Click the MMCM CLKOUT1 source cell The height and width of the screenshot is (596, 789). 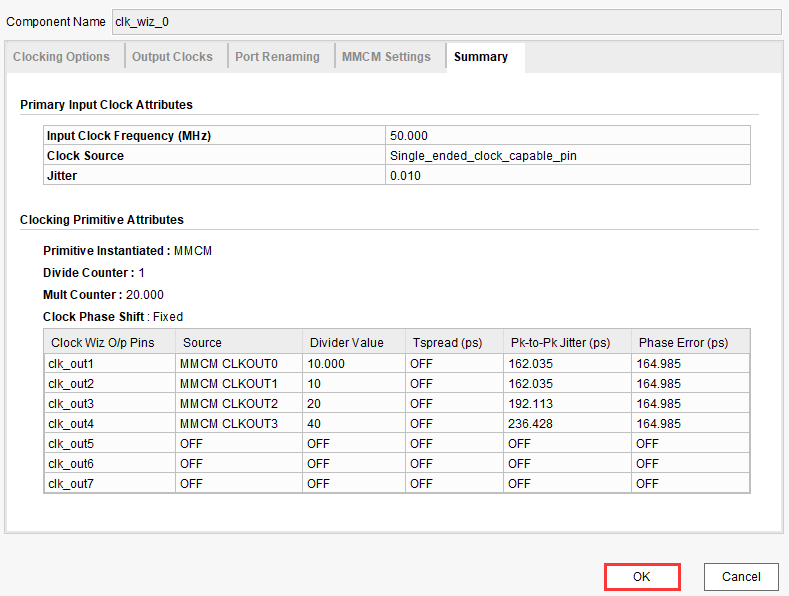[239, 384]
